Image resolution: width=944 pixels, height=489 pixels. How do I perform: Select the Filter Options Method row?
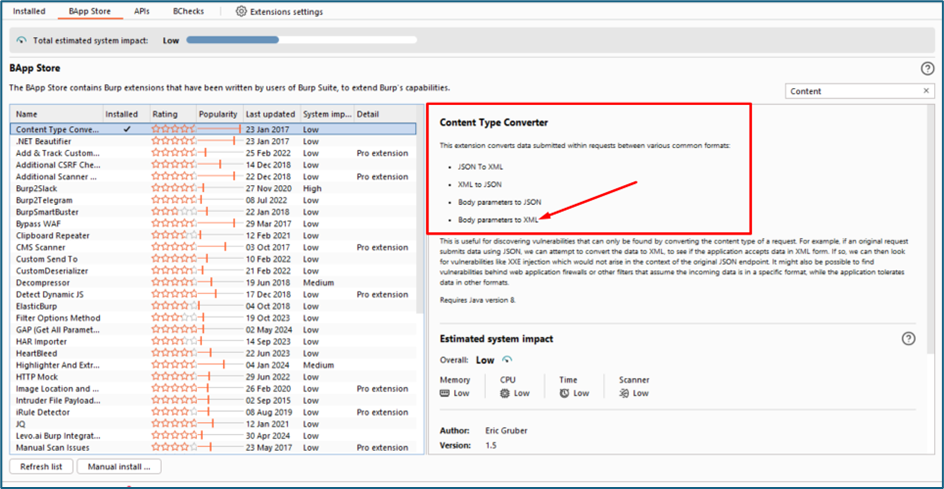coord(213,317)
